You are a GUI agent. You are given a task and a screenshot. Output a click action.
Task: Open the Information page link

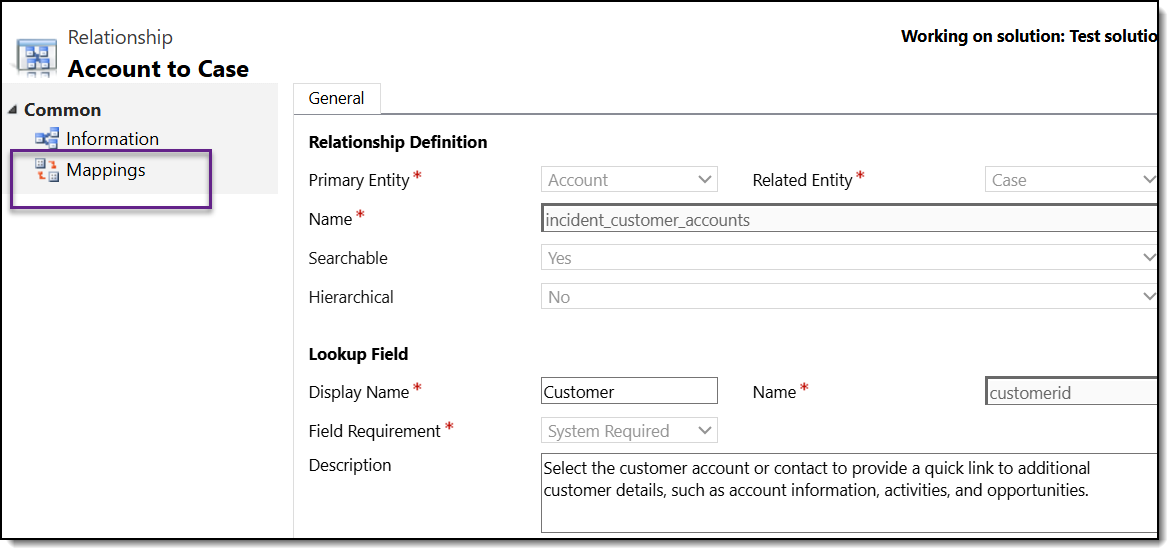coord(112,139)
